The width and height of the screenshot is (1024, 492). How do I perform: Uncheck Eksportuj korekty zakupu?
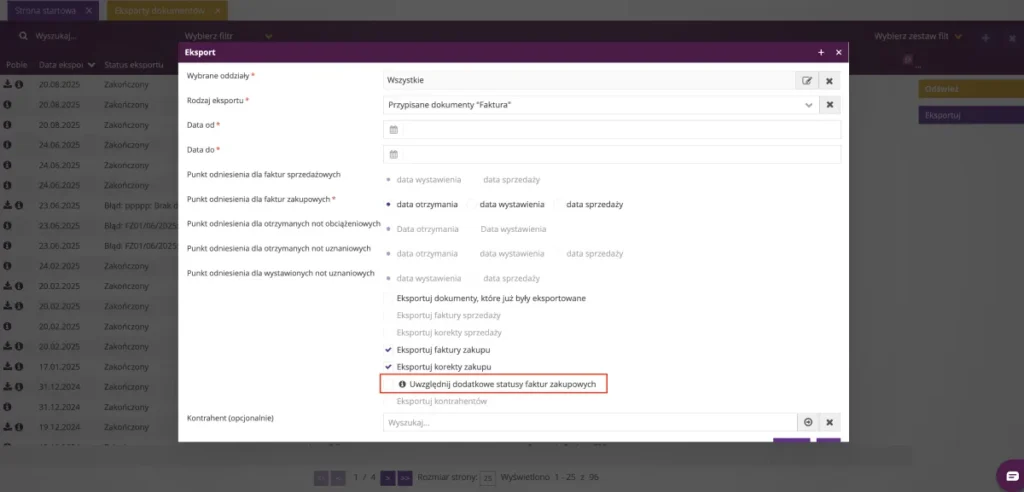click(389, 367)
